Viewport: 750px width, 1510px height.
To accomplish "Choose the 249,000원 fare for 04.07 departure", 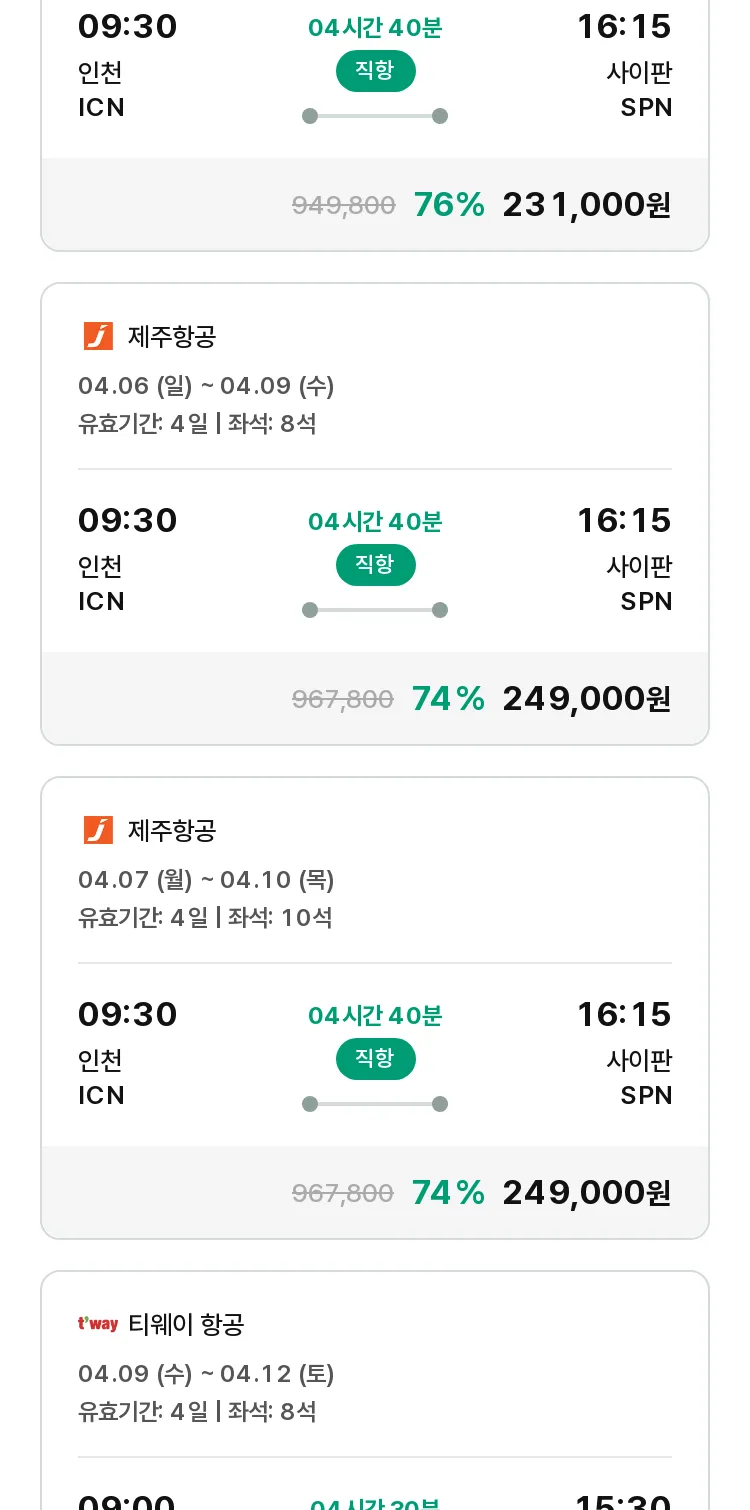I will point(587,1193).
